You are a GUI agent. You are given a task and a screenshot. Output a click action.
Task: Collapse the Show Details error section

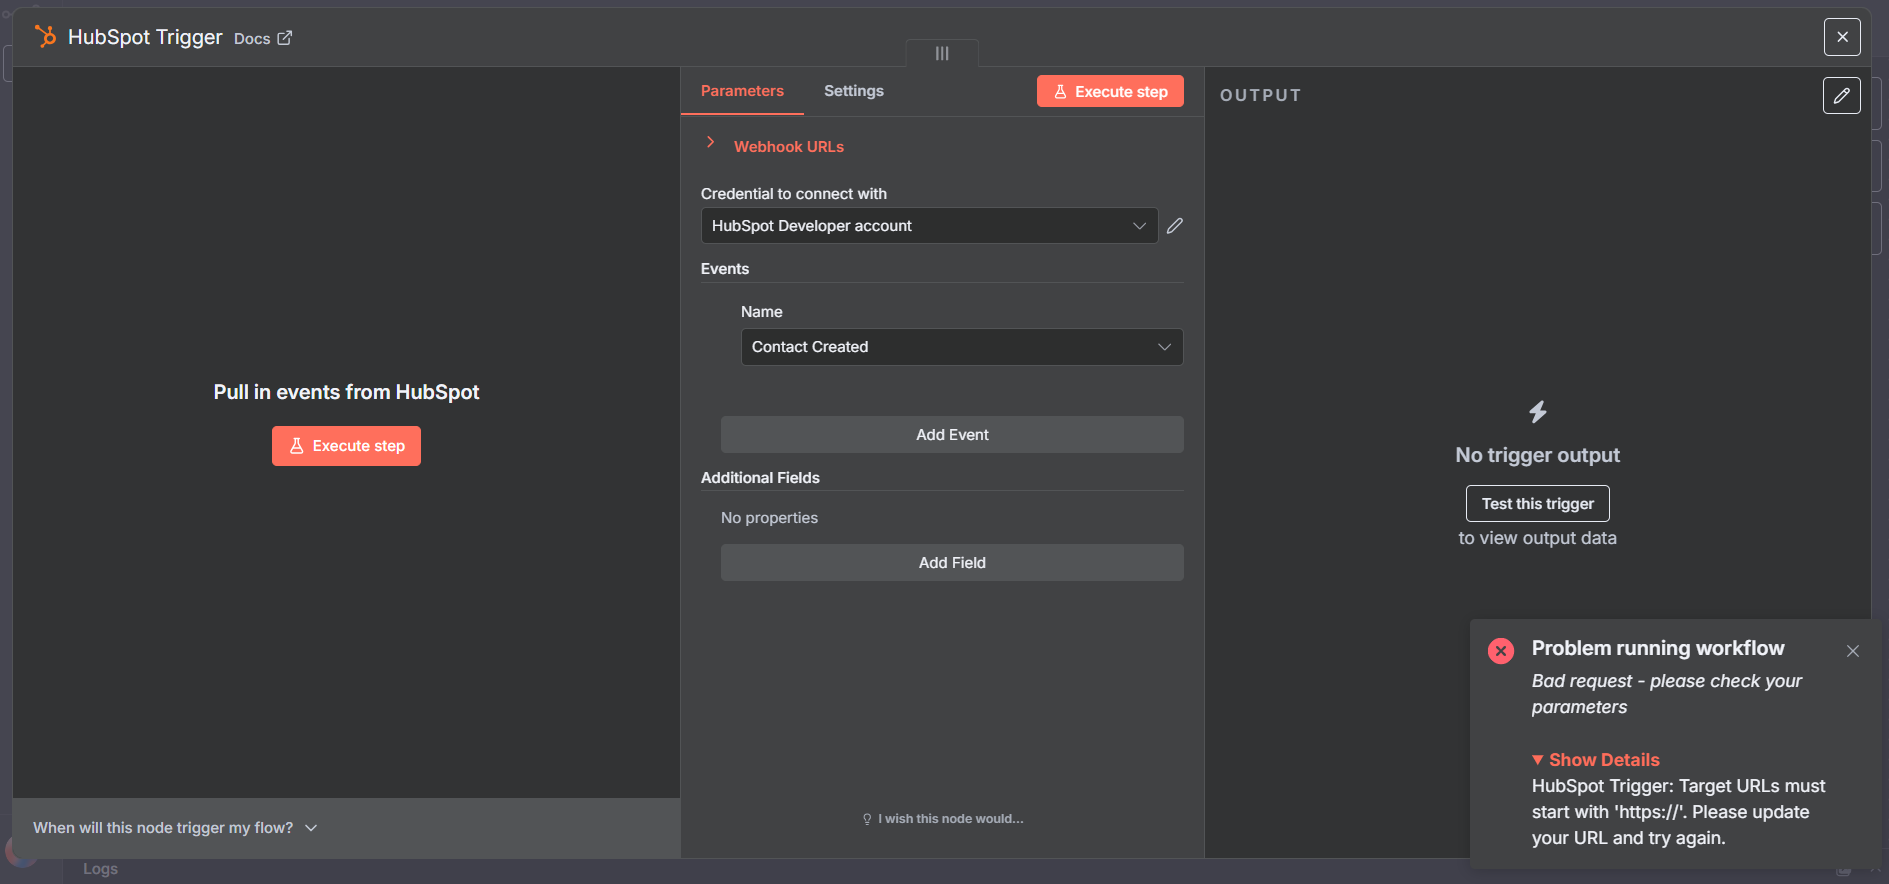(1595, 760)
